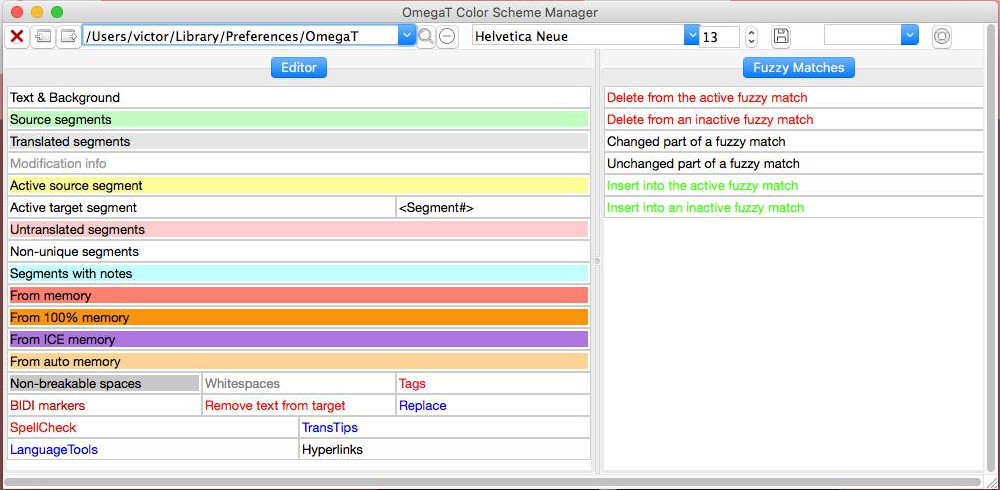
Task: Click the import arrow toolbar icon
Action: [43, 36]
